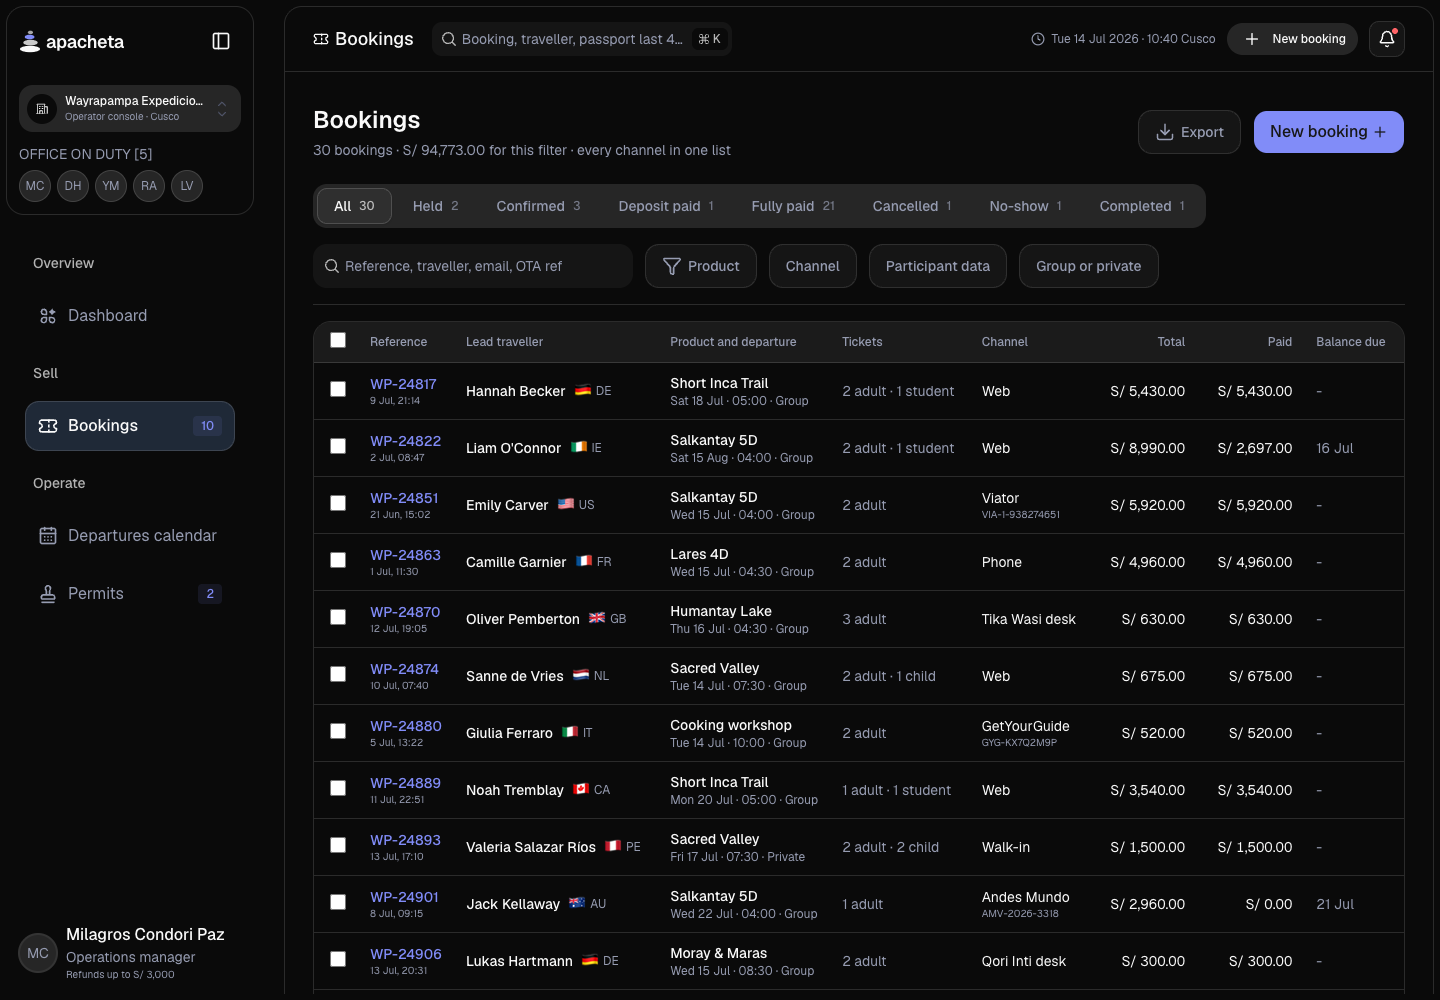Click the 16 Jul balance due date
This screenshot has width=1440, height=1000.
coord(1335,448)
